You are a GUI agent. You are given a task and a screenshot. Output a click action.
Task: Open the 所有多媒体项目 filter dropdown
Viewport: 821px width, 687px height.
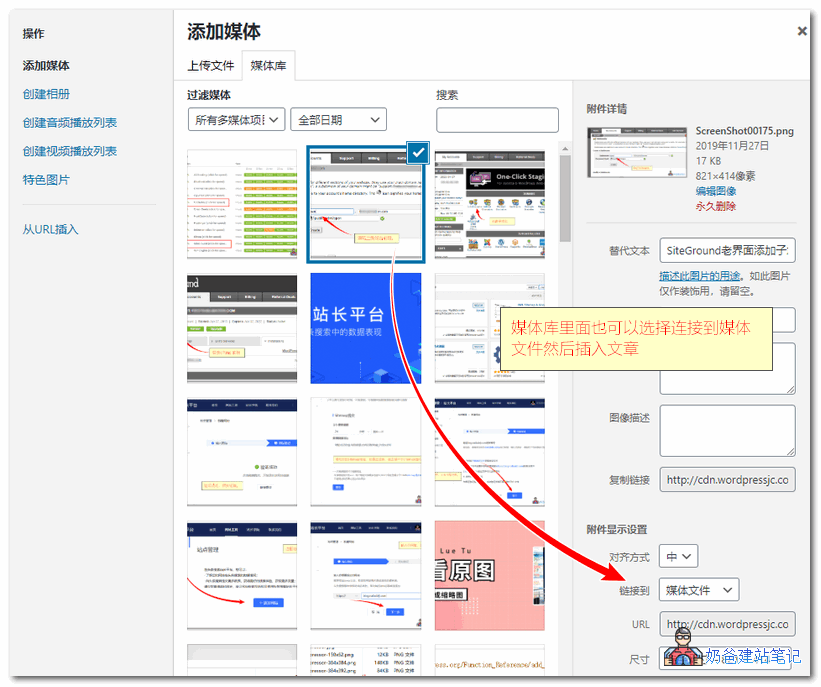tap(236, 118)
